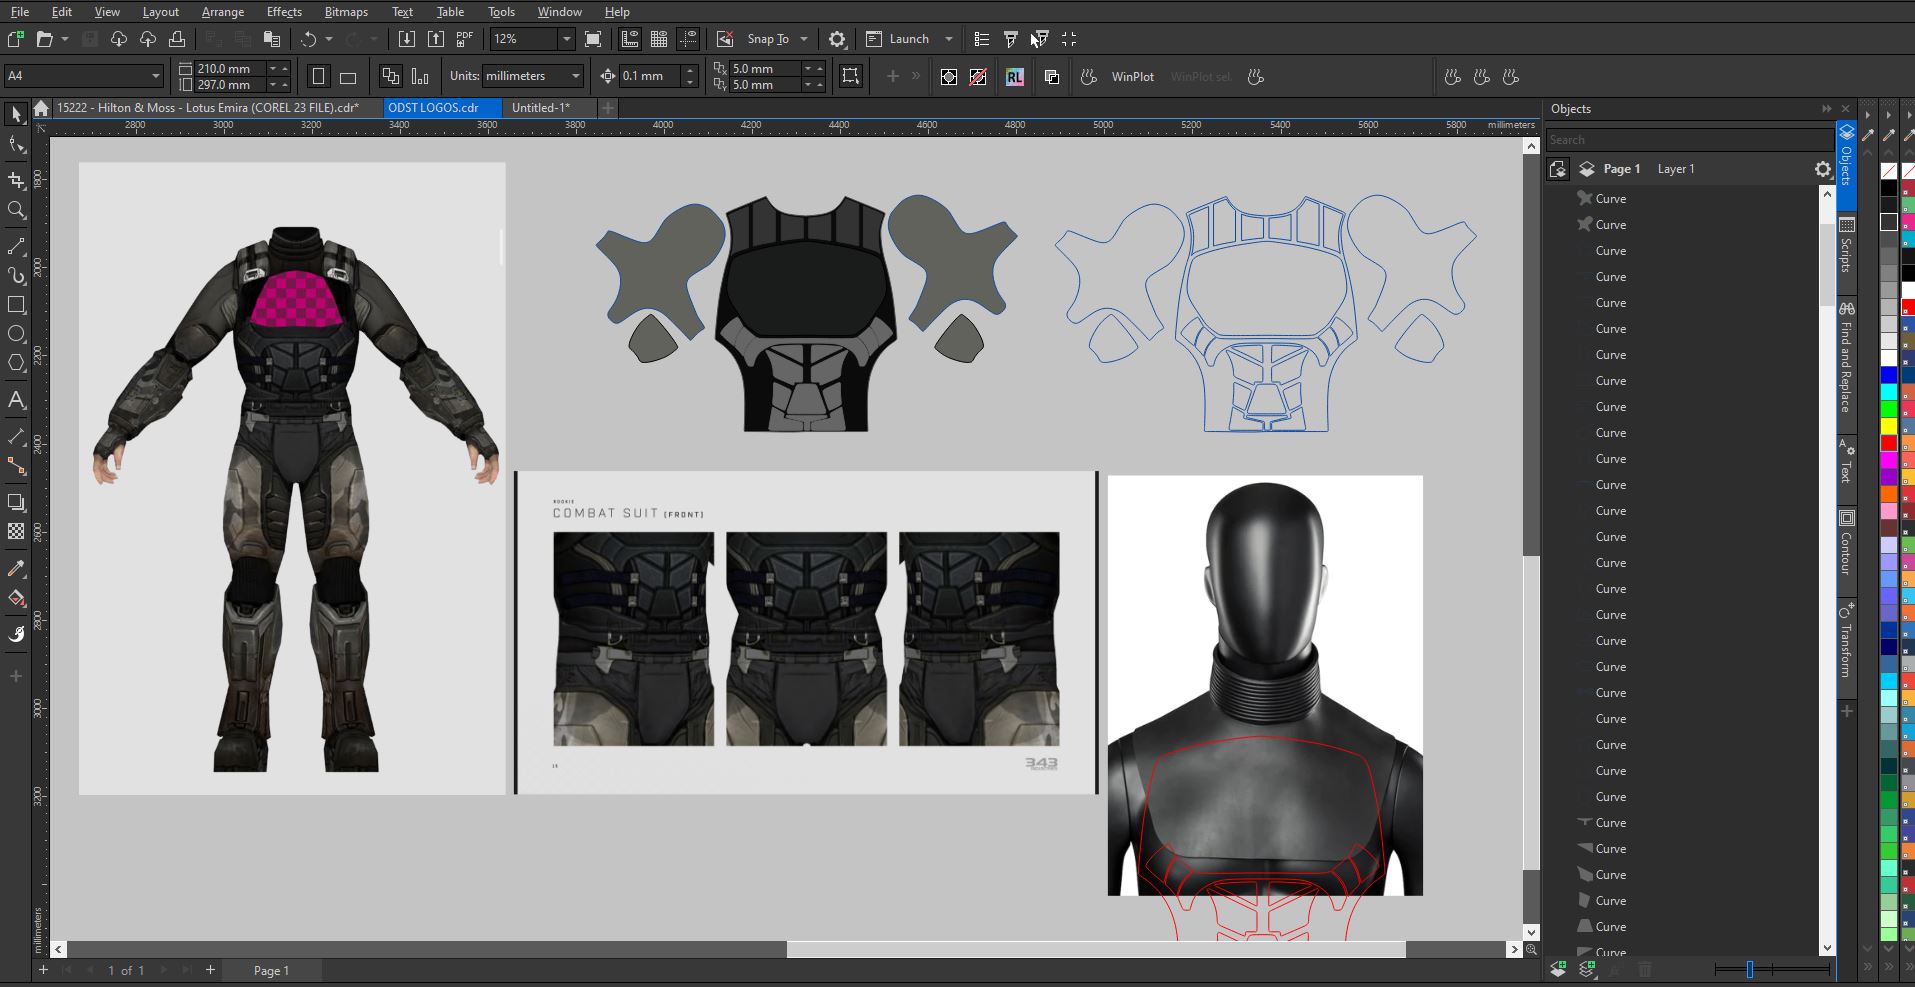This screenshot has width=1915, height=987.
Task: Open the Bitmaps menu
Action: (x=346, y=12)
